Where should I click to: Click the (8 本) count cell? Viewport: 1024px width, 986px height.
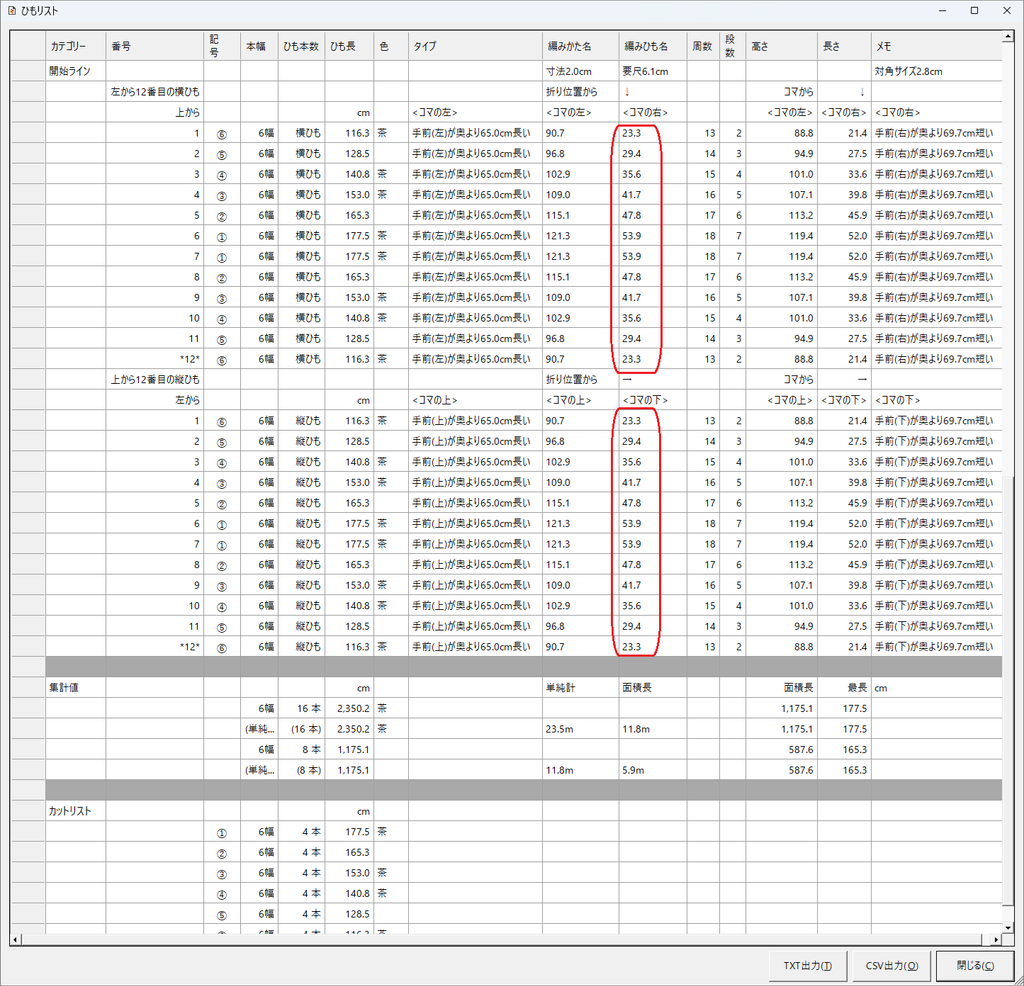click(302, 770)
